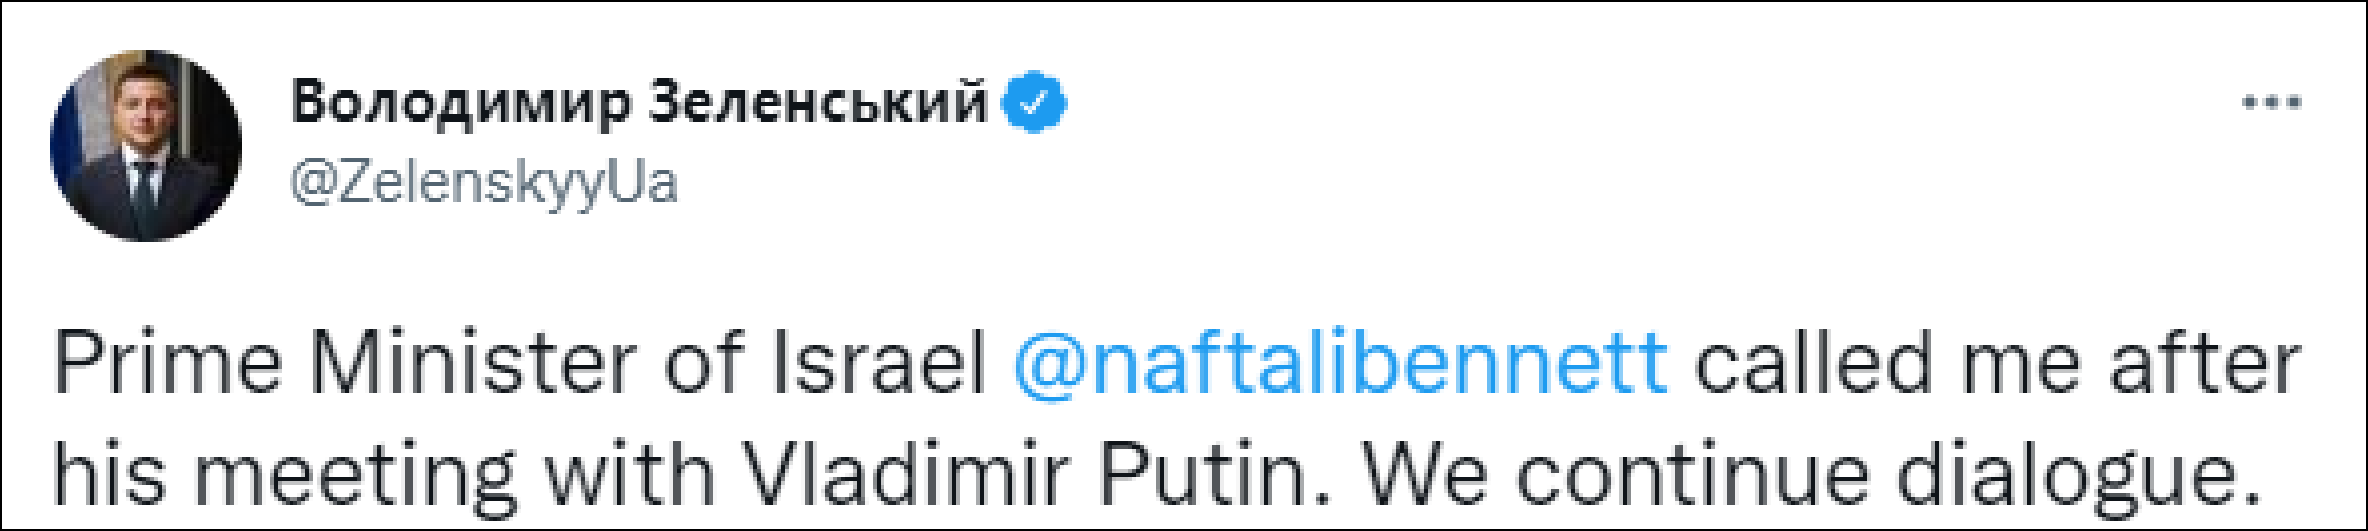The height and width of the screenshot is (531, 2368).
Task: Click the word "of" before Israel
Action: click(x=705, y=362)
